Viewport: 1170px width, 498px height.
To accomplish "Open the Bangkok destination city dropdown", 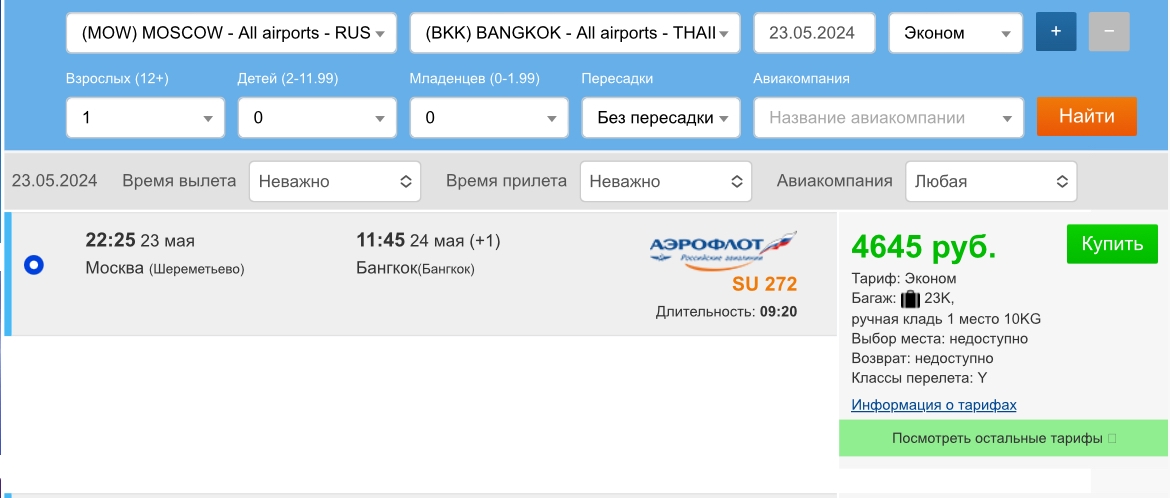I will [x=575, y=33].
